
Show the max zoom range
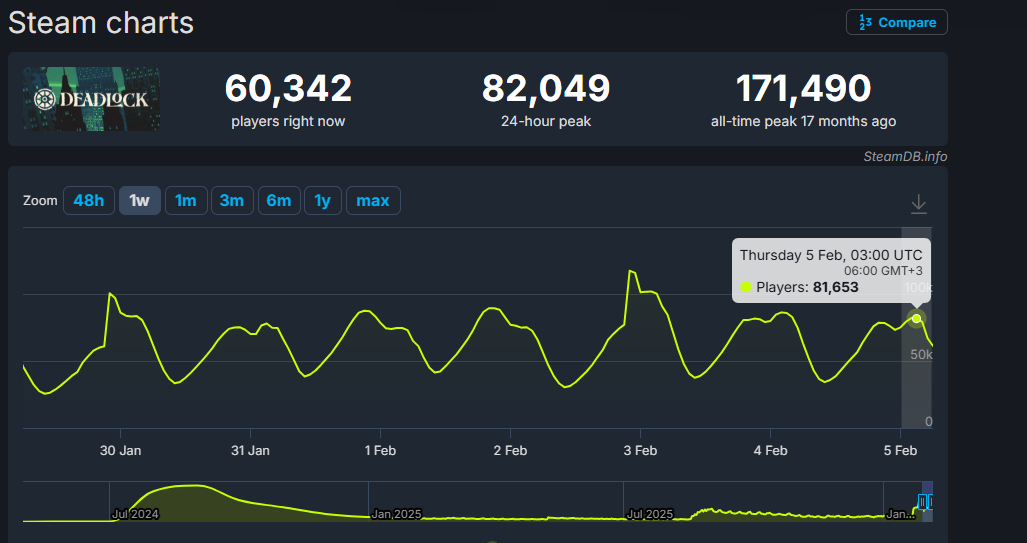373,200
